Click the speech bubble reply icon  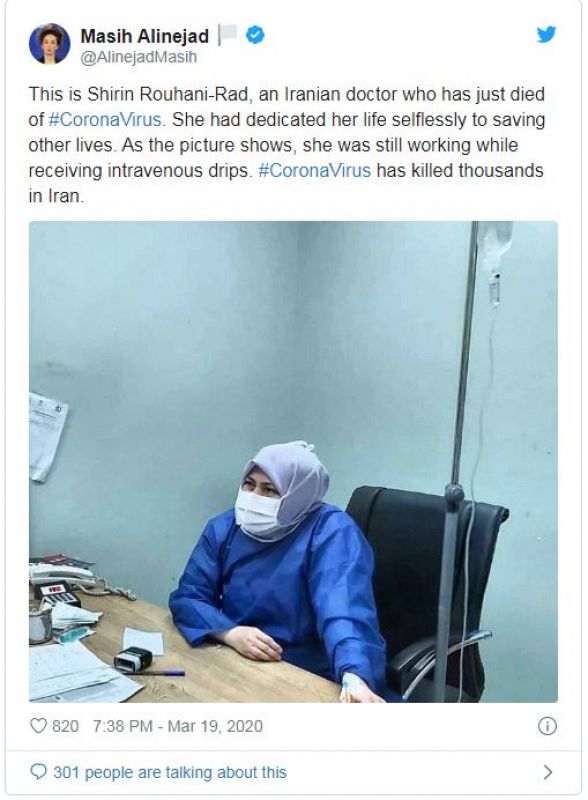tap(39, 771)
